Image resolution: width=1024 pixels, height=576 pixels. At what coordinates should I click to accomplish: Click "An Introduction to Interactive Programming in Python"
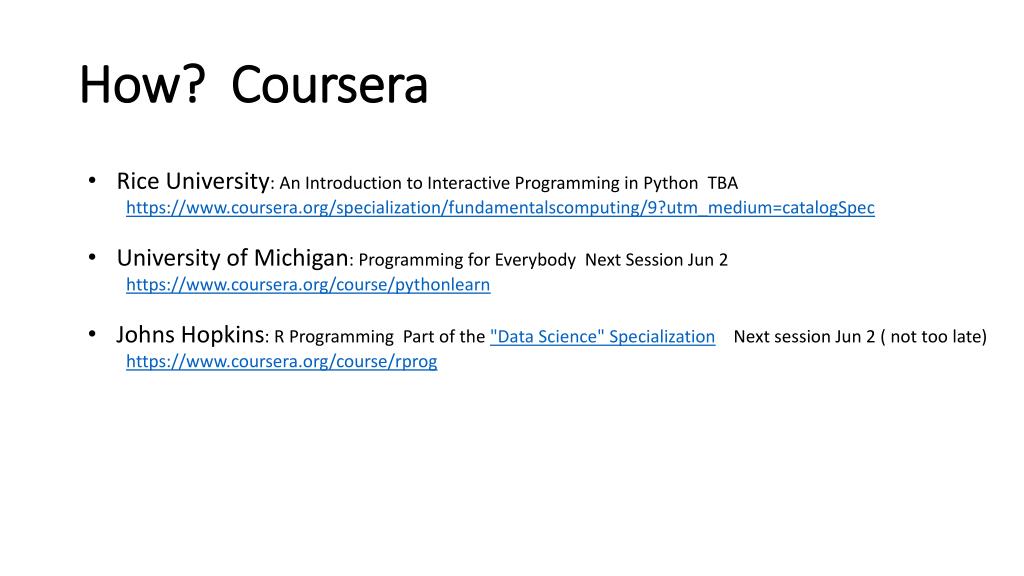tap(488, 184)
